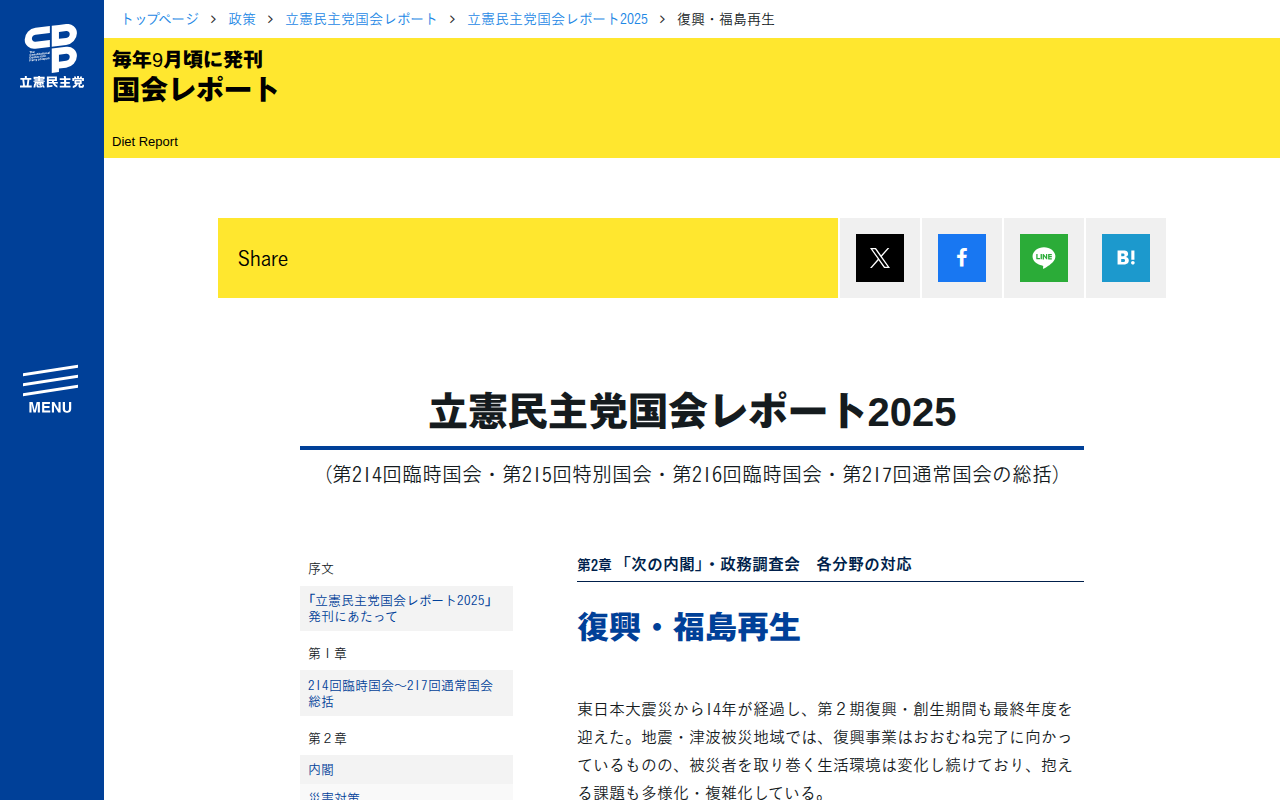
Task: Go to トップページ breadcrumb link
Action: tap(160, 19)
